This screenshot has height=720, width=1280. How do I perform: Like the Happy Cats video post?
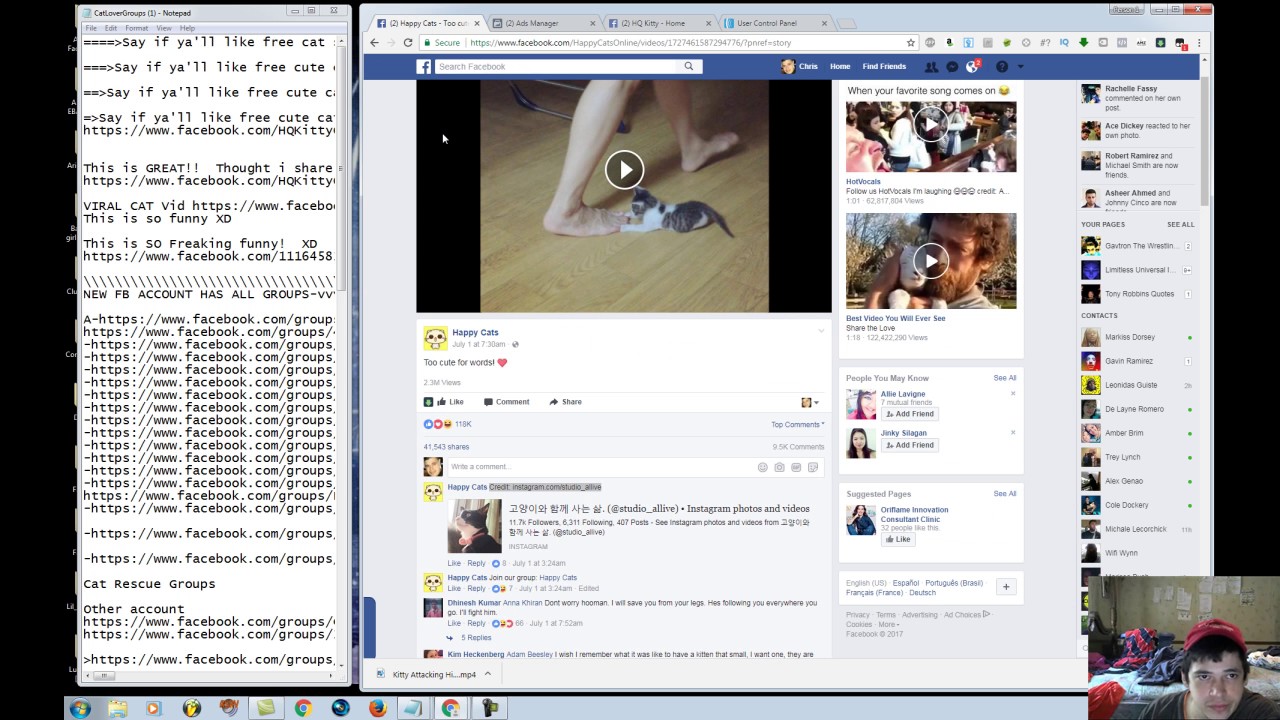click(450, 402)
